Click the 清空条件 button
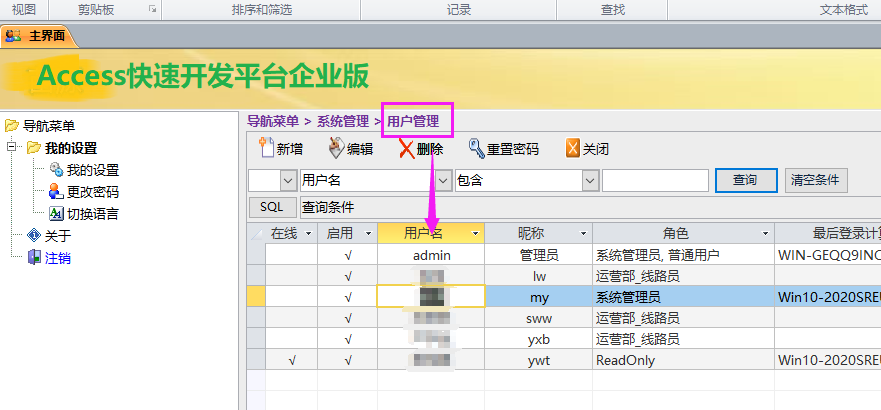The width and height of the screenshot is (881, 410). [x=816, y=180]
